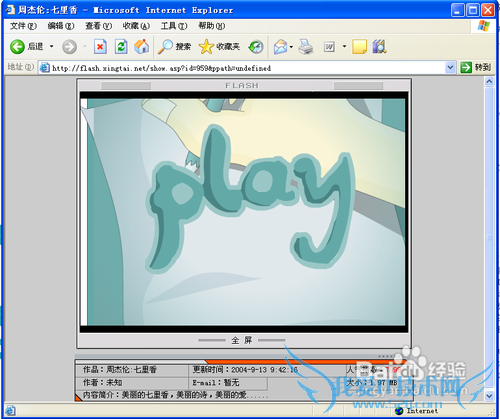This screenshot has width=500, height=419.
Task: Click the FLASH header label
Action: 242,86
